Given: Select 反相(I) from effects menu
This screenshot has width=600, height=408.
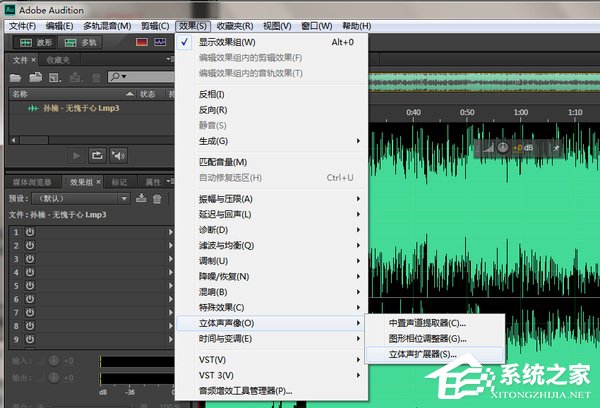Looking at the screenshot, I should 271,94.
